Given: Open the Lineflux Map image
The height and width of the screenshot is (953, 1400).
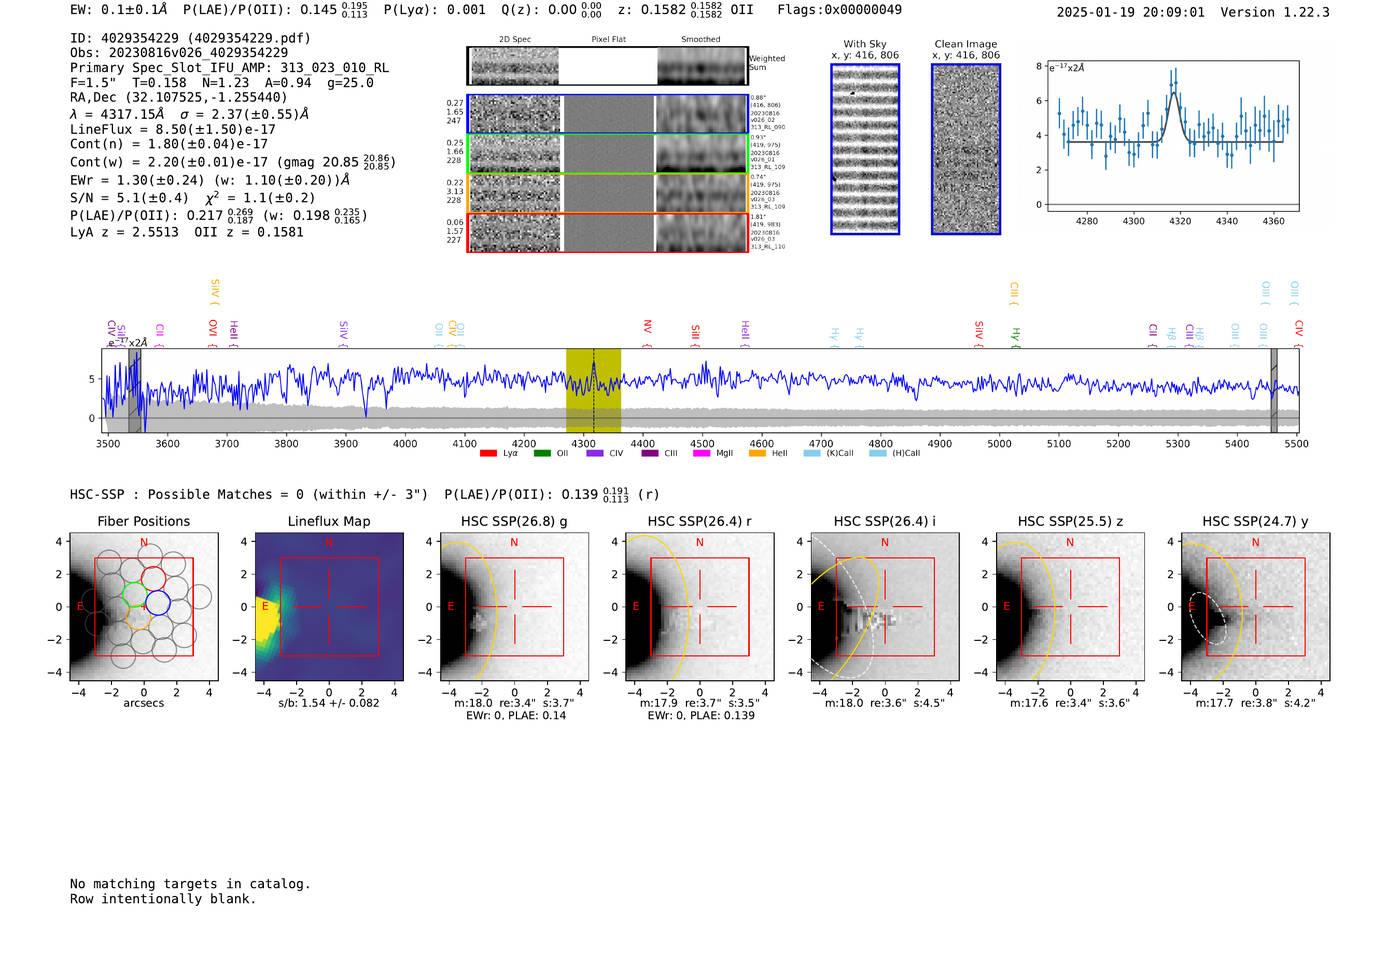Looking at the screenshot, I should click(x=329, y=607).
